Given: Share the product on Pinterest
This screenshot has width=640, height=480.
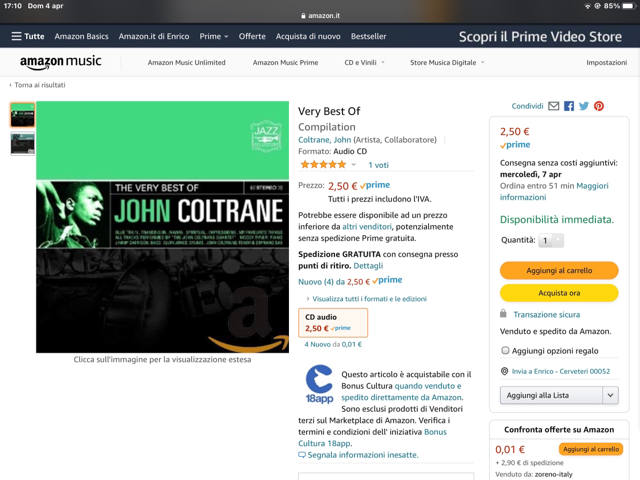Looking at the screenshot, I should 599,106.
